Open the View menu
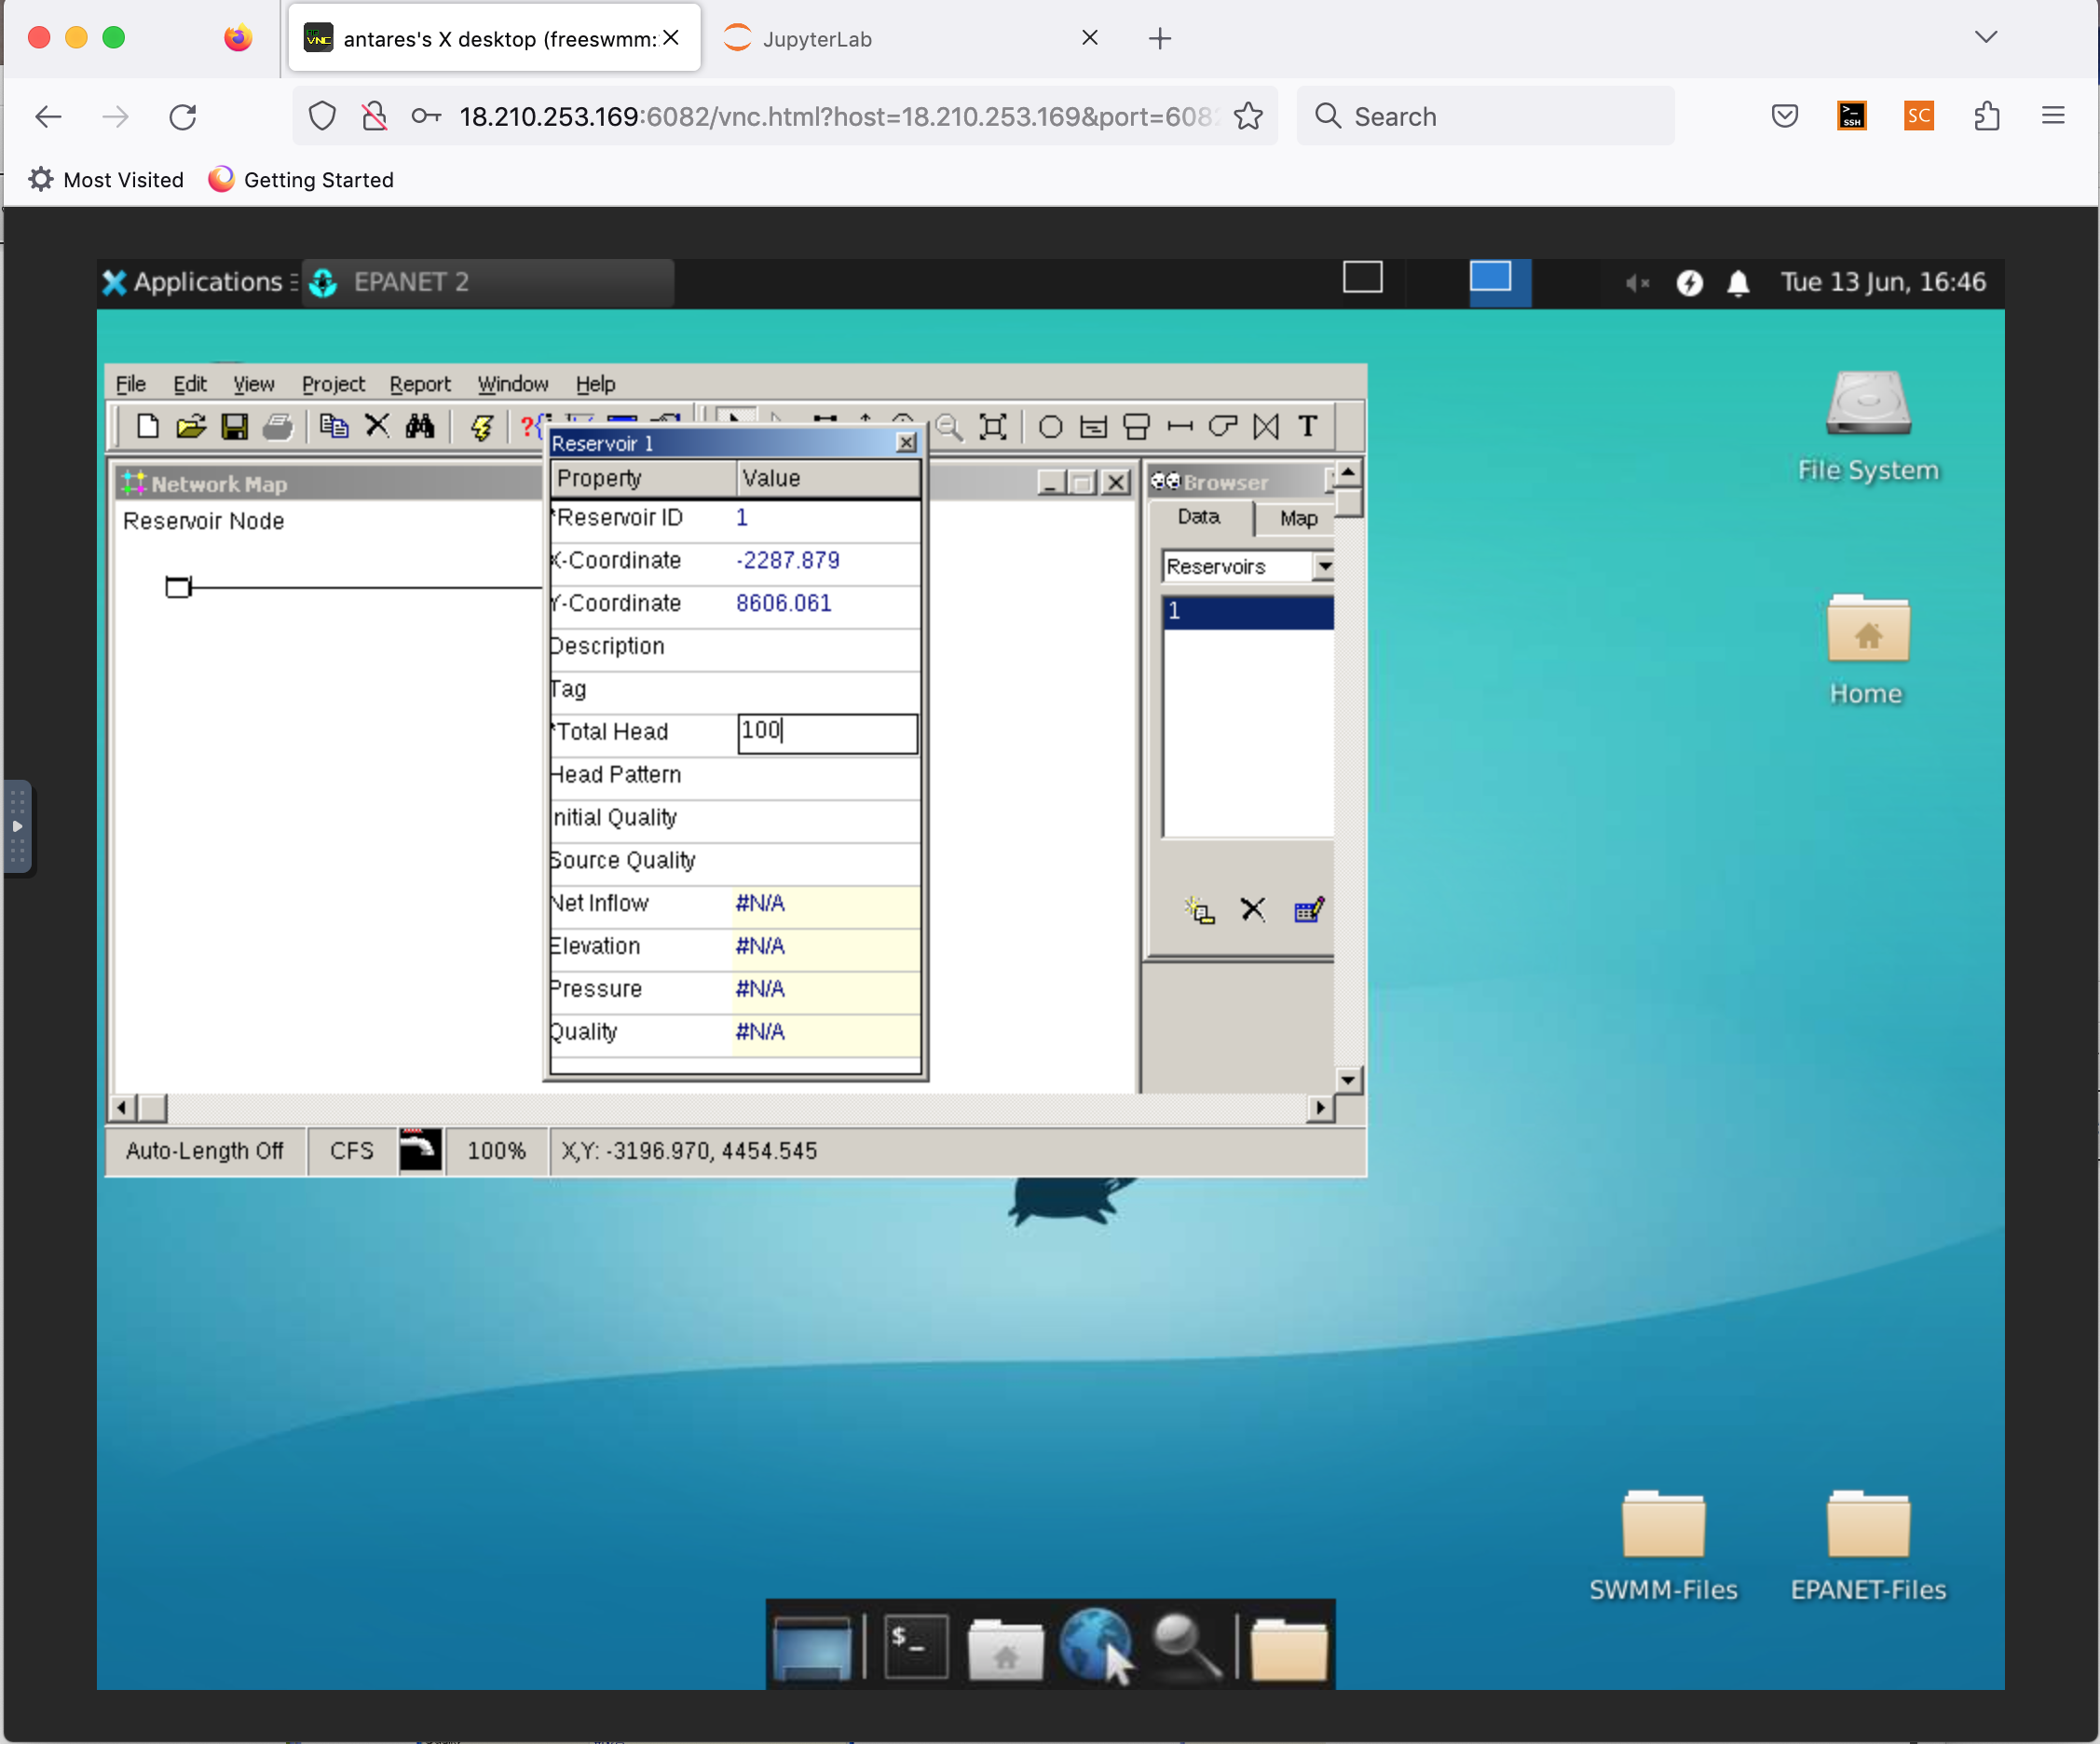The width and height of the screenshot is (2100, 1744). [x=254, y=384]
